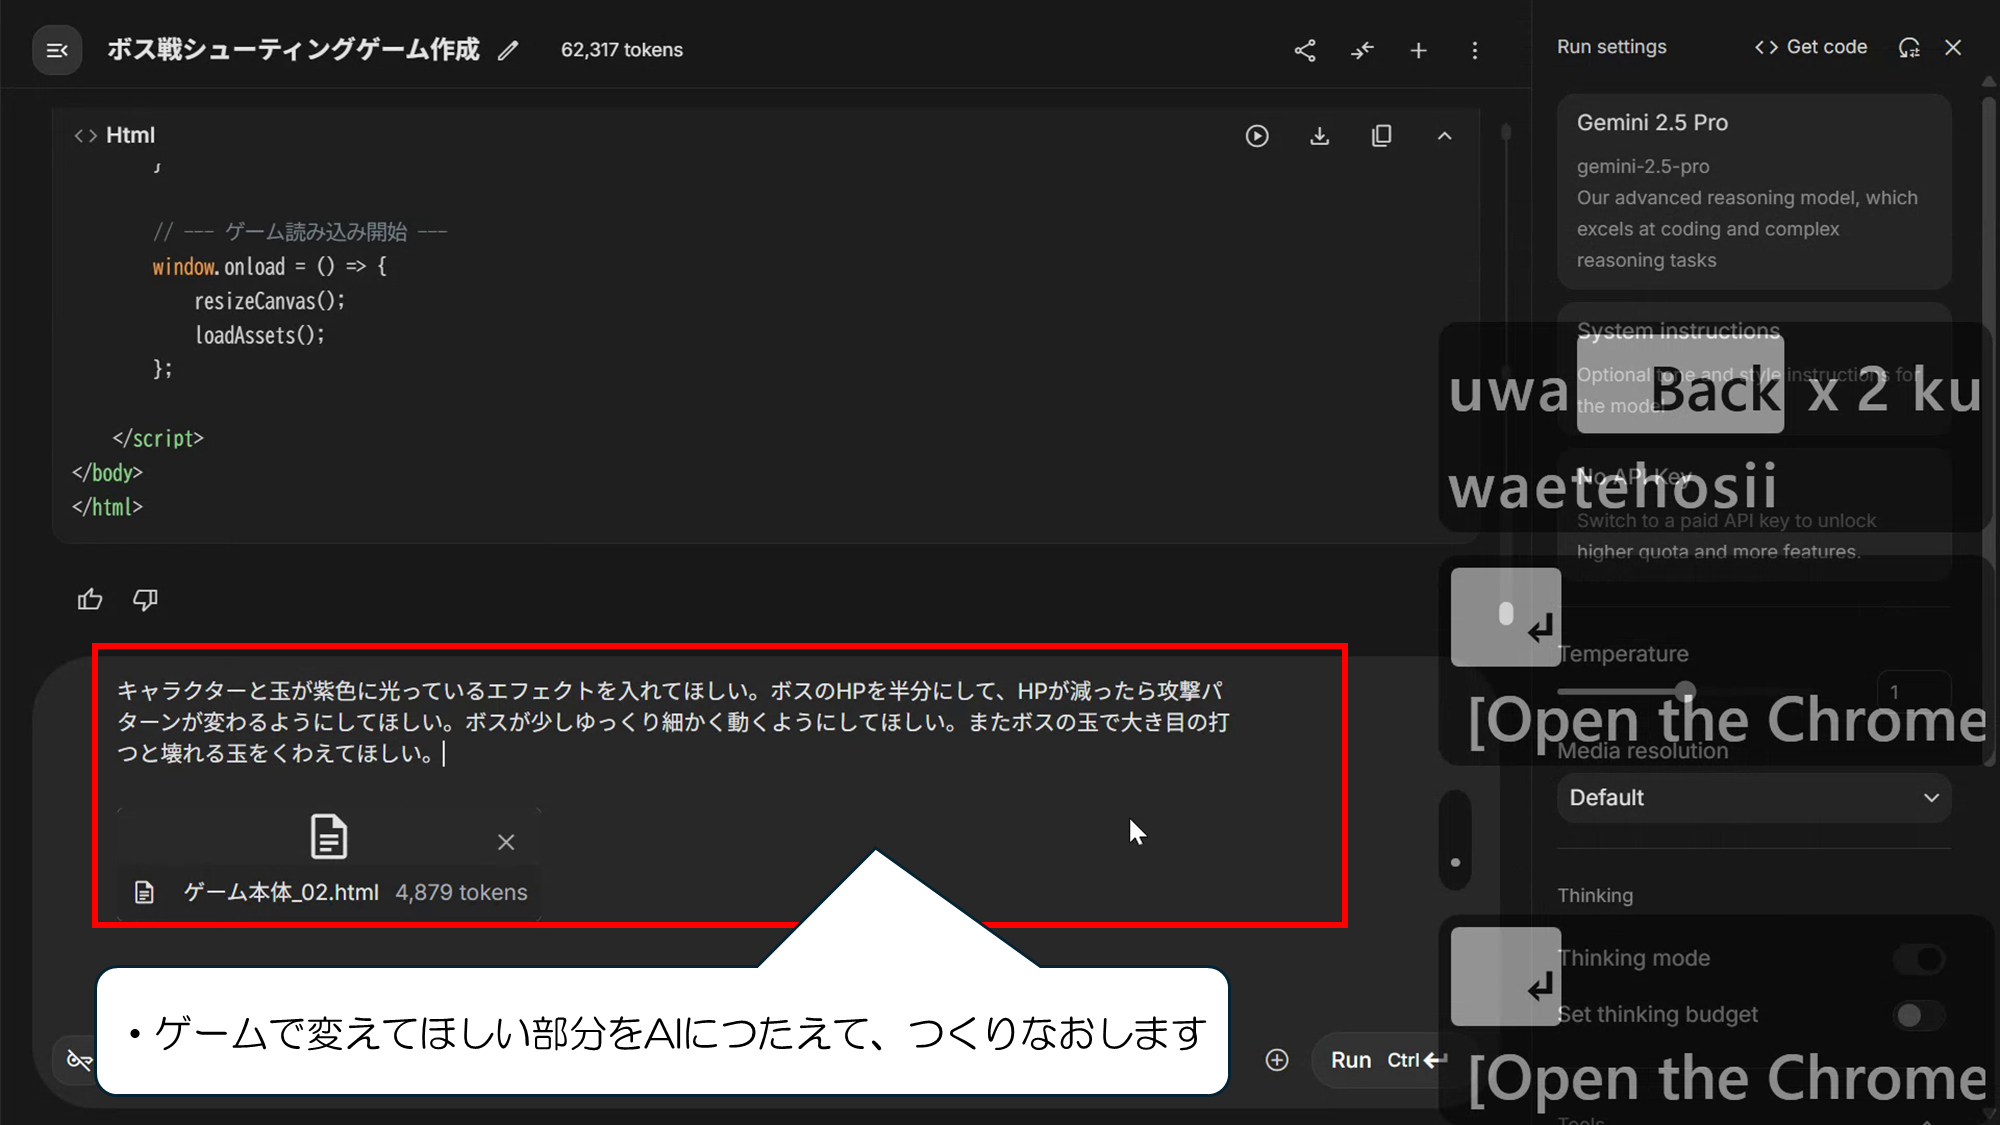Click the loadAssets(); code line

[260, 335]
